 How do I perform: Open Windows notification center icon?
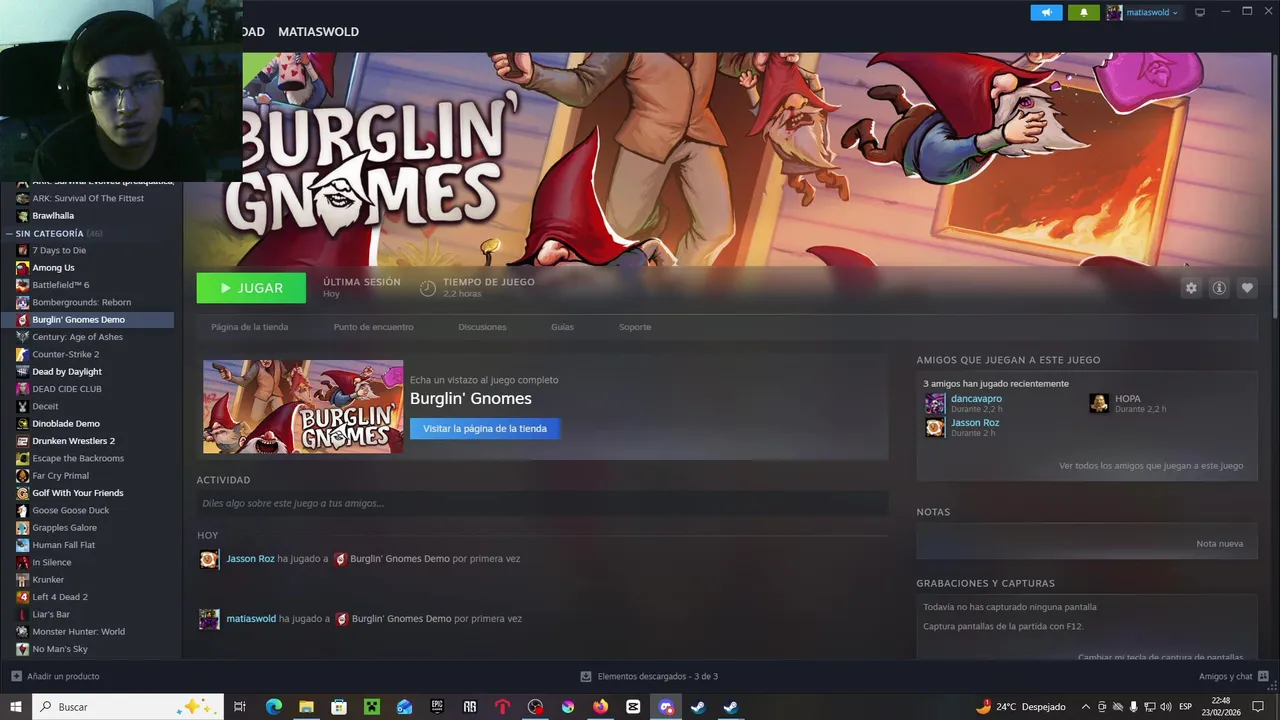pyautogui.click(x=1258, y=707)
